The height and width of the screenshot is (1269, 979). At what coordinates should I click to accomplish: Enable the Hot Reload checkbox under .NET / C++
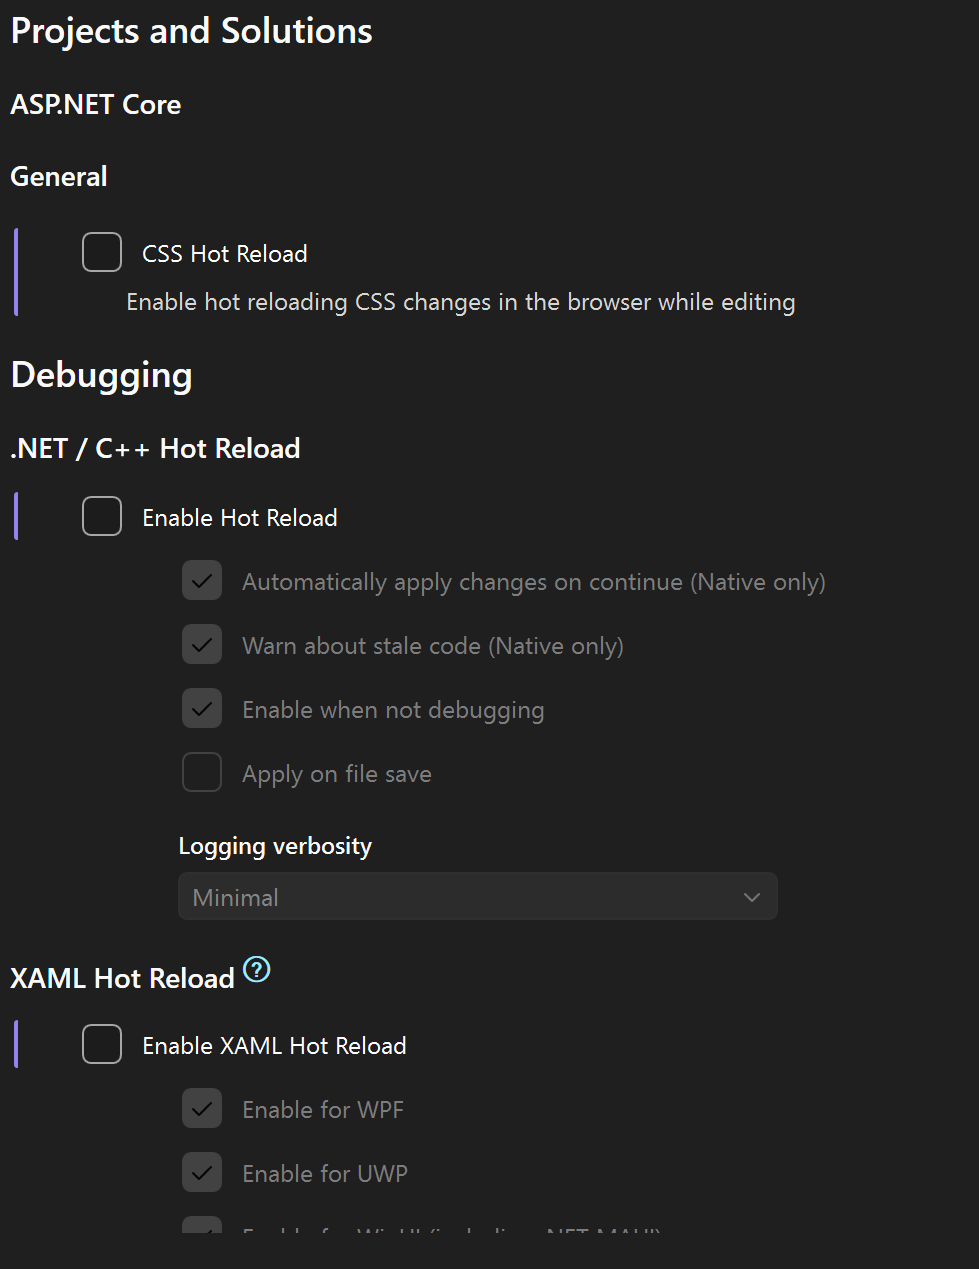[102, 517]
